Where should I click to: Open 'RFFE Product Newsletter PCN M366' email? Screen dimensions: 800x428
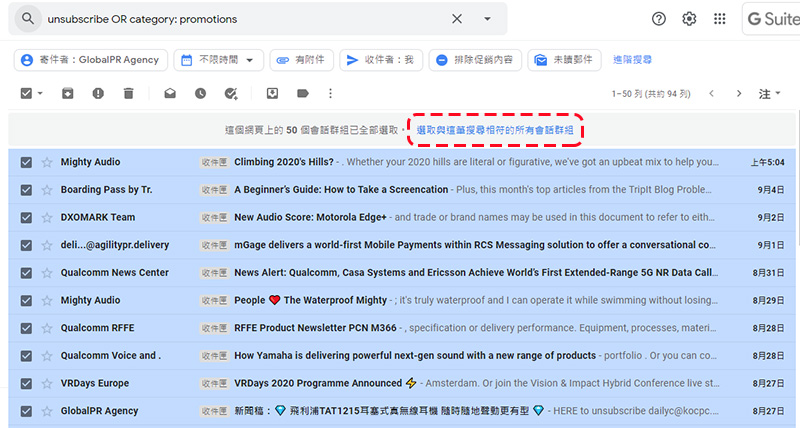point(315,328)
